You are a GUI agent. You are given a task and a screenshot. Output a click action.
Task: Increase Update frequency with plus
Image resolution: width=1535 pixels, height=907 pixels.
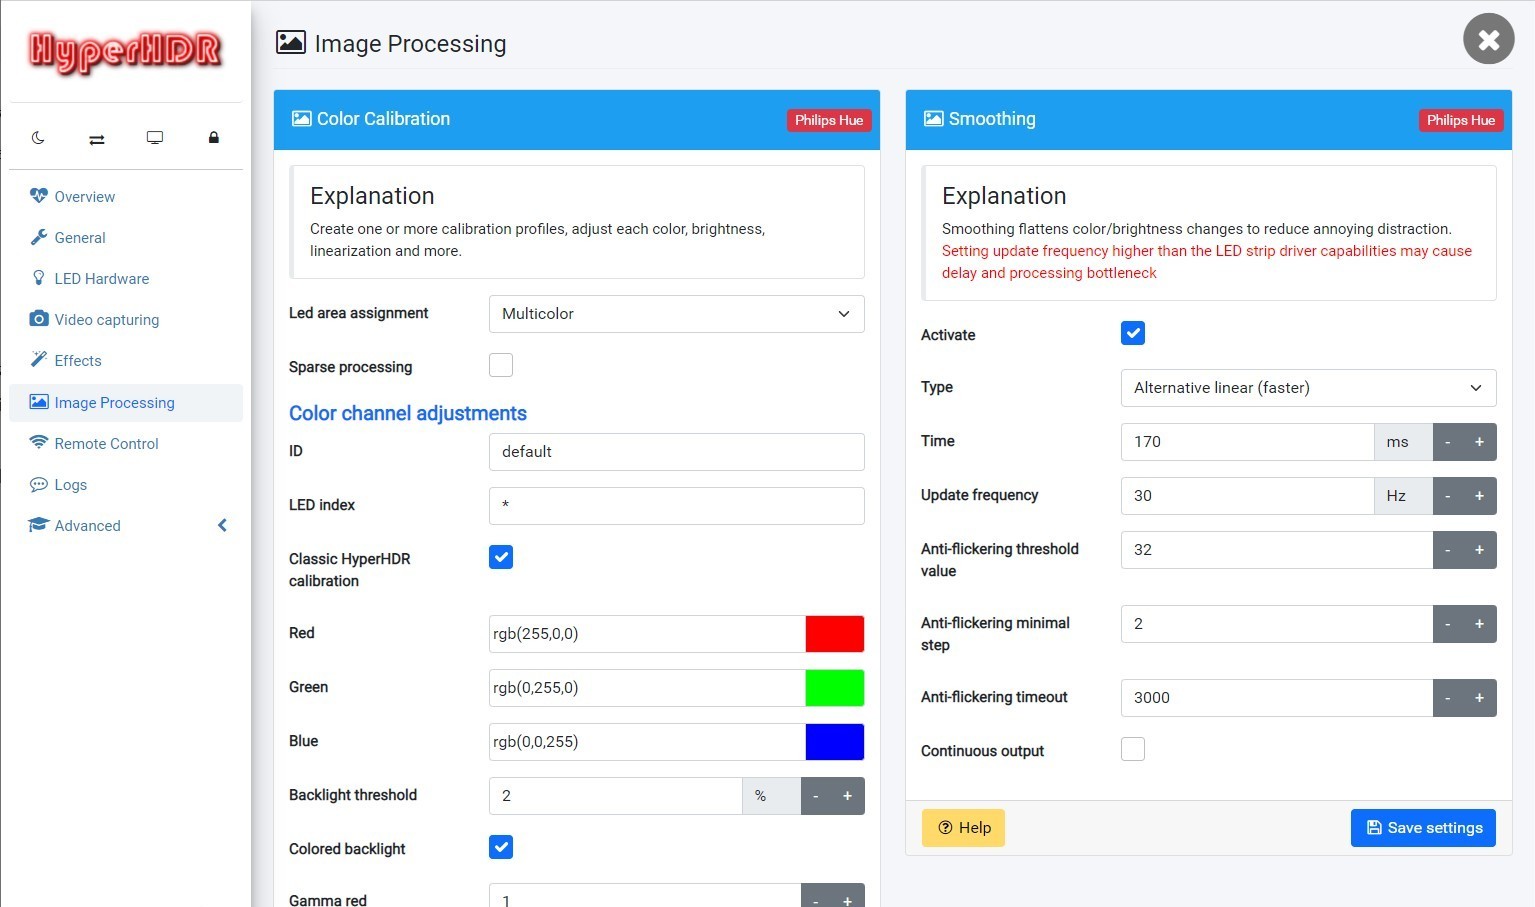[x=1480, y=496]
